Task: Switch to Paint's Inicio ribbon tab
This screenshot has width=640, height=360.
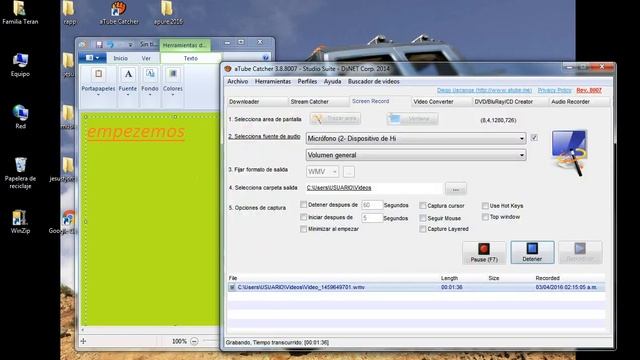Action: (120, 58)
